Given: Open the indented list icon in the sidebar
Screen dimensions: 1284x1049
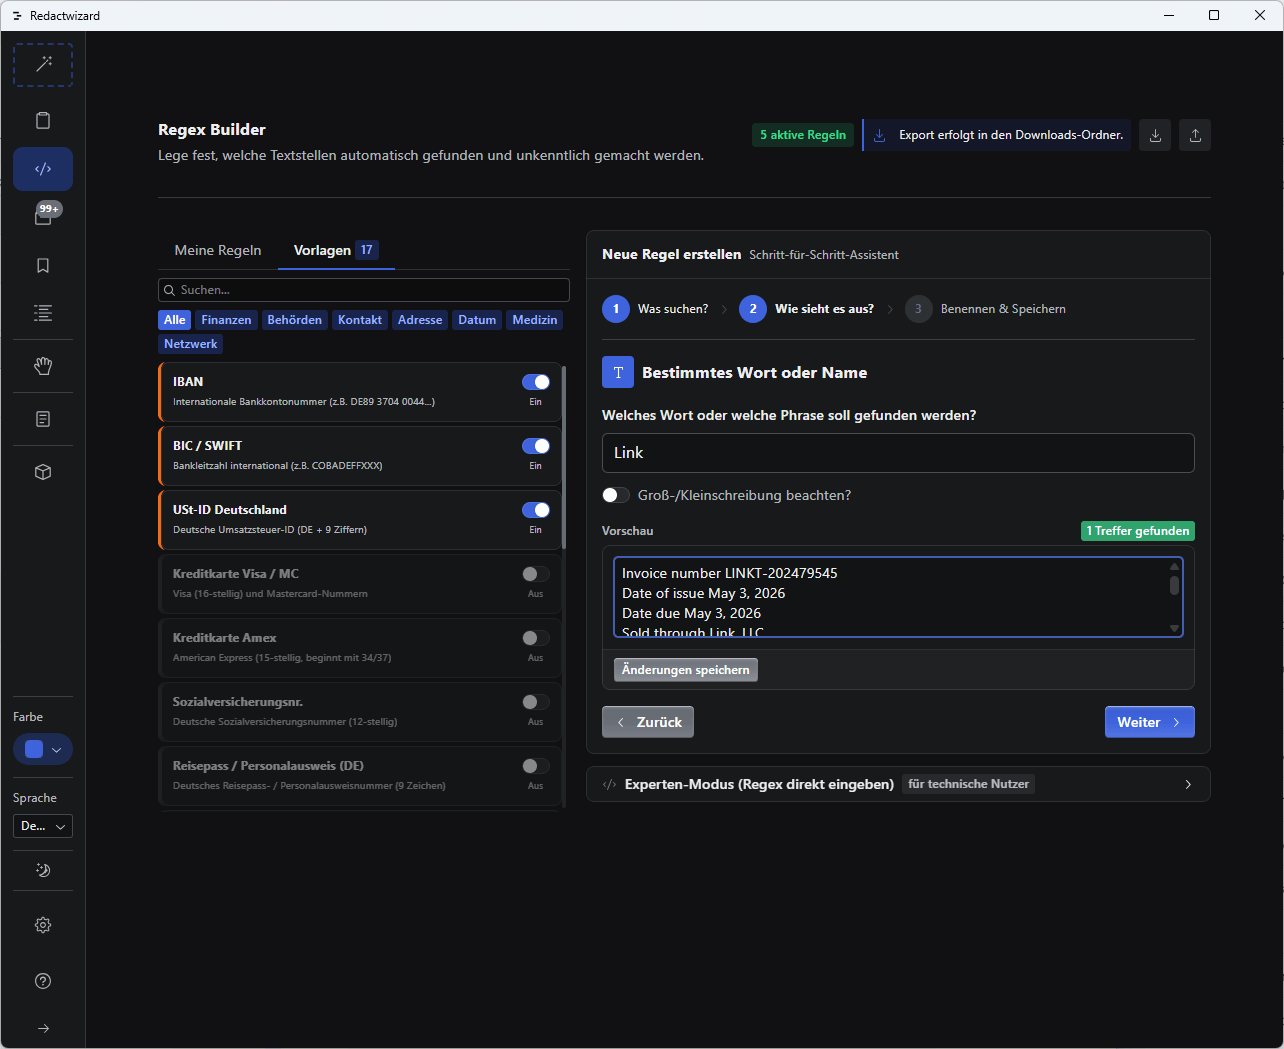Looking at the screenshot, I should (43, 313).
